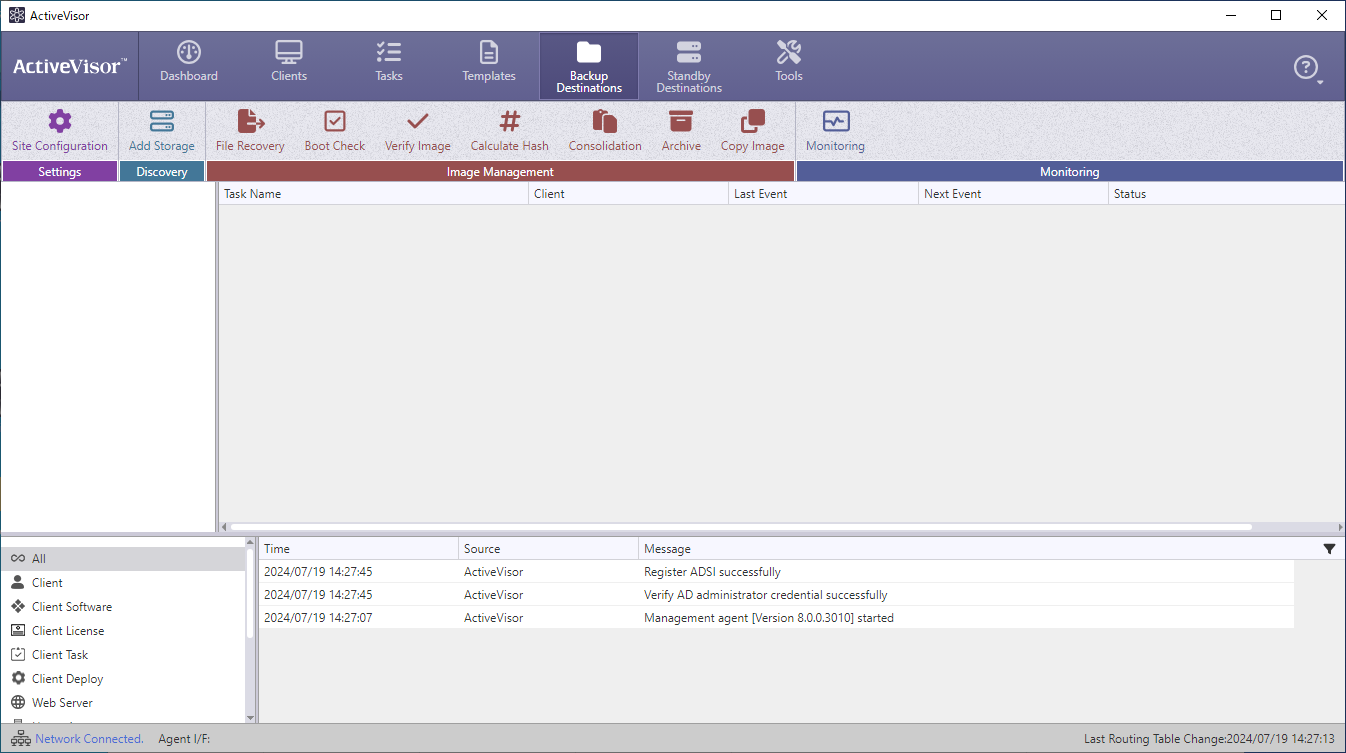Image resolution: width=1346 pixels, height=753 pixels.
Task: Select 'Management agent [Version 8.0.0.3010] started' entry
Action: click(777, 618)
